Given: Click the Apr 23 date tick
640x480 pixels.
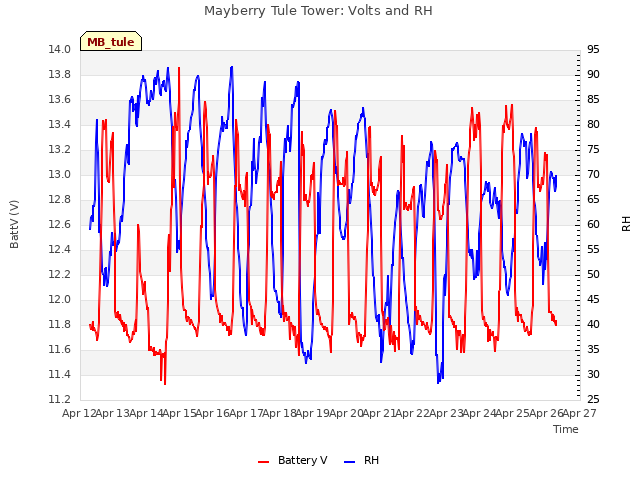Looking at the screenshot, I should (446, 413).
